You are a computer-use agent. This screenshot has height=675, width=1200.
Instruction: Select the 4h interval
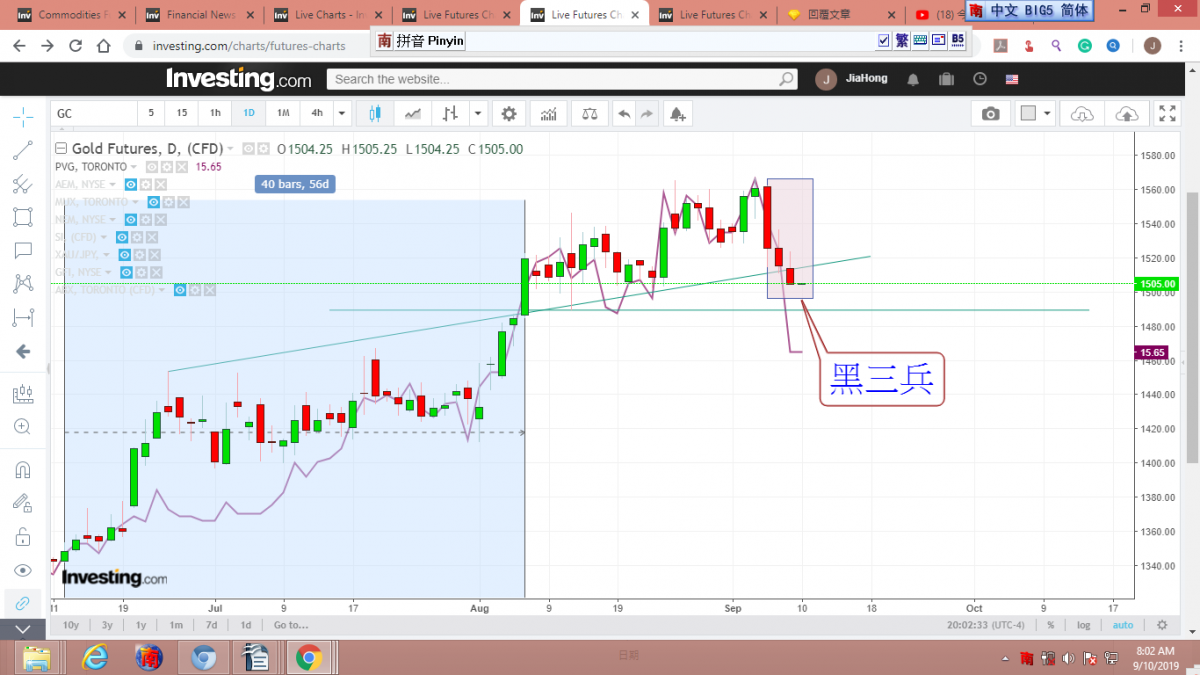pos(317,114)
